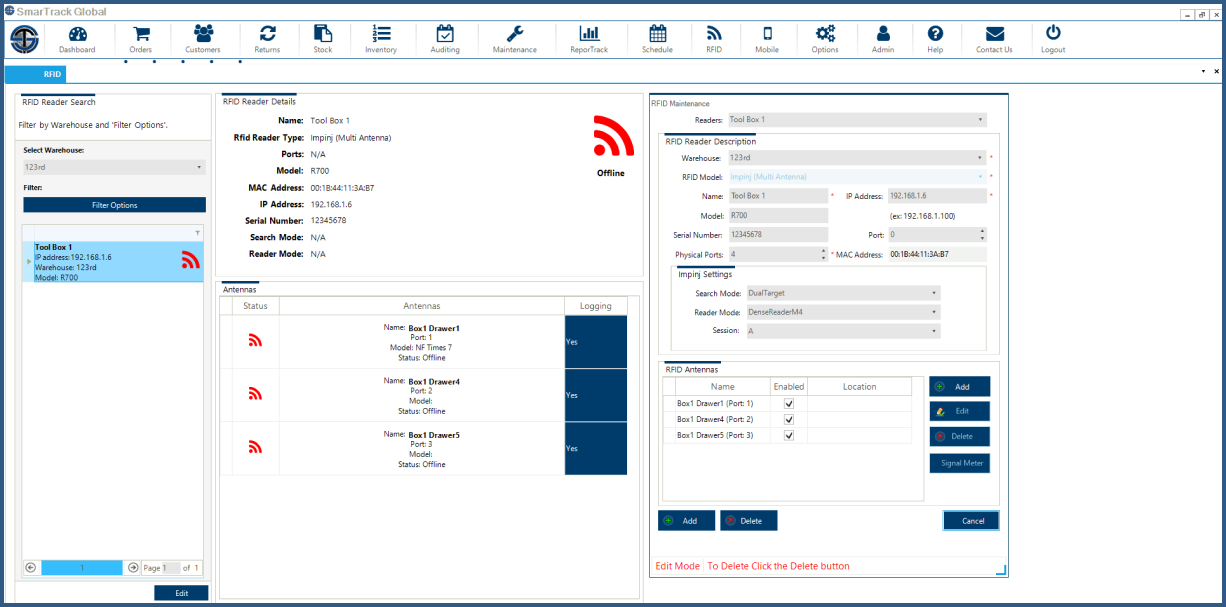This screenshot has height=607, width=1226.
Task: Open the Admin section
Action: (x=883, y=39)
